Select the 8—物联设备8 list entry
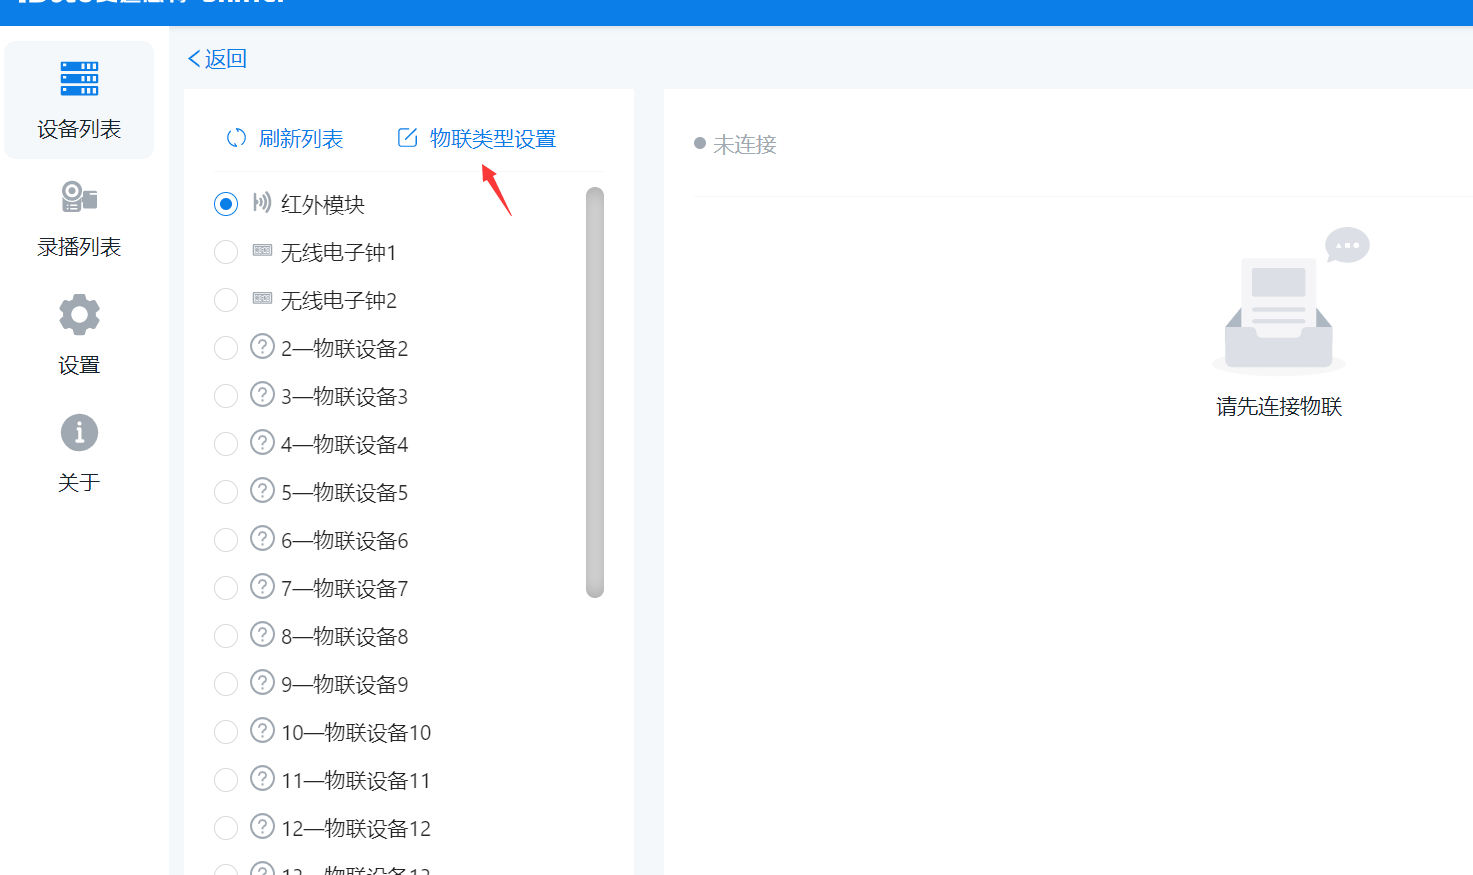 pos(344,637)
